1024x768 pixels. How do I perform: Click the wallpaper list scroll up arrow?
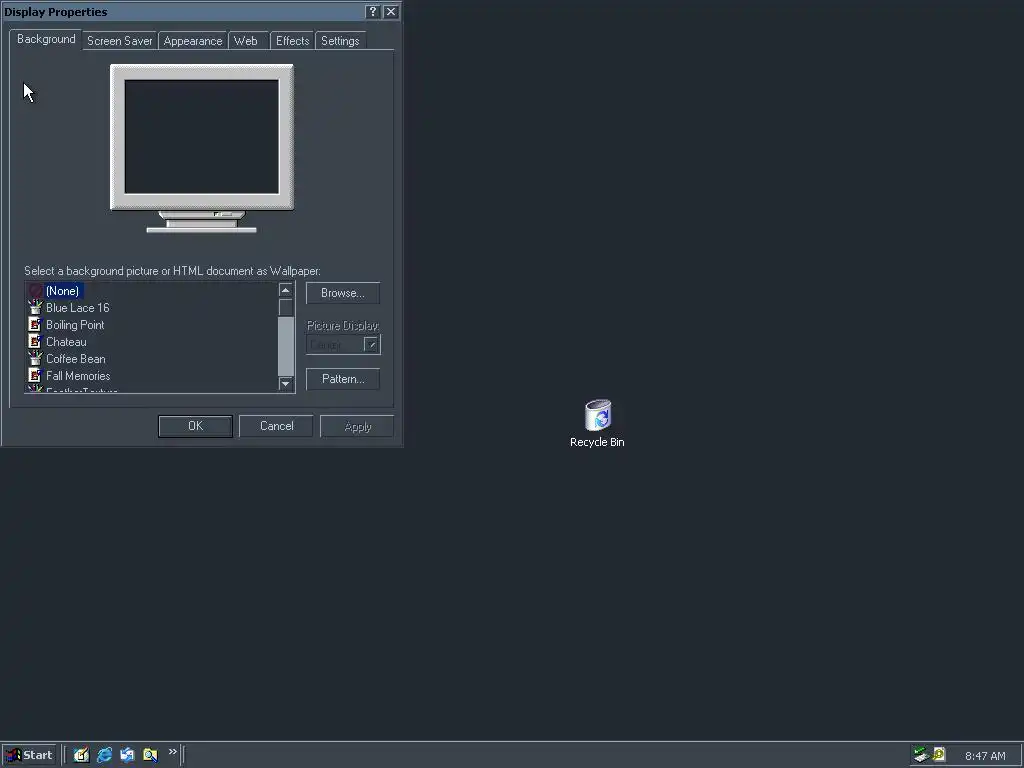coord(285,290)
